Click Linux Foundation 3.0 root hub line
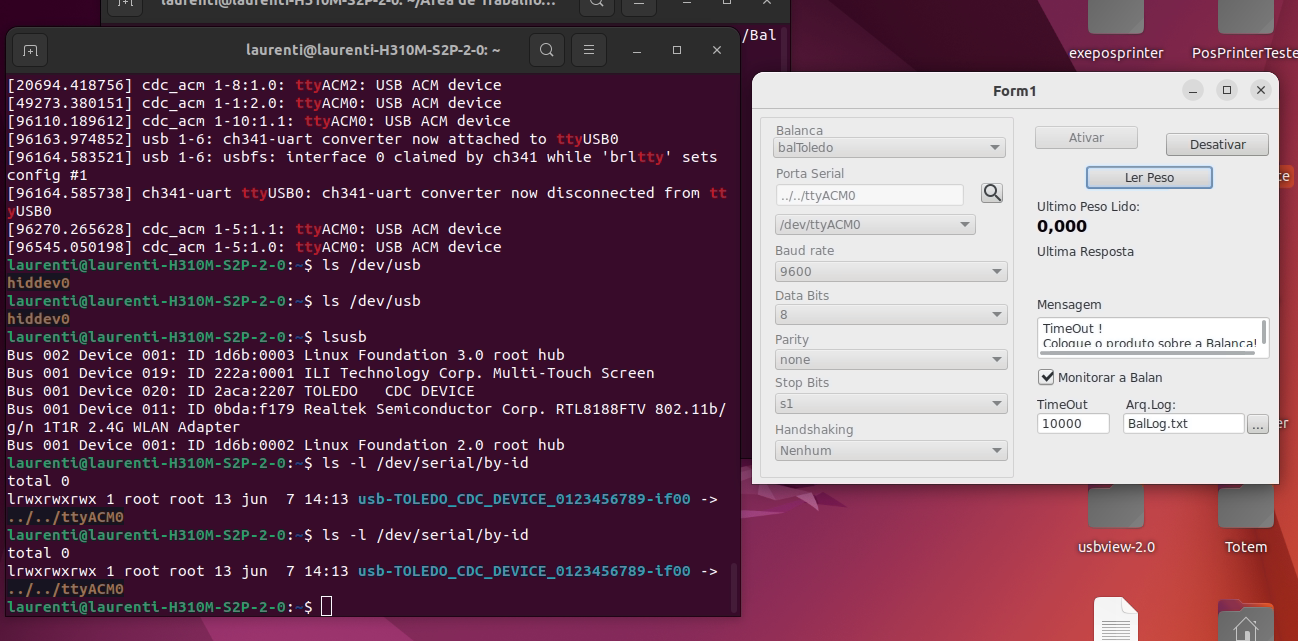Viewport: 1298px width, 641px height. (x=285, y=355)
